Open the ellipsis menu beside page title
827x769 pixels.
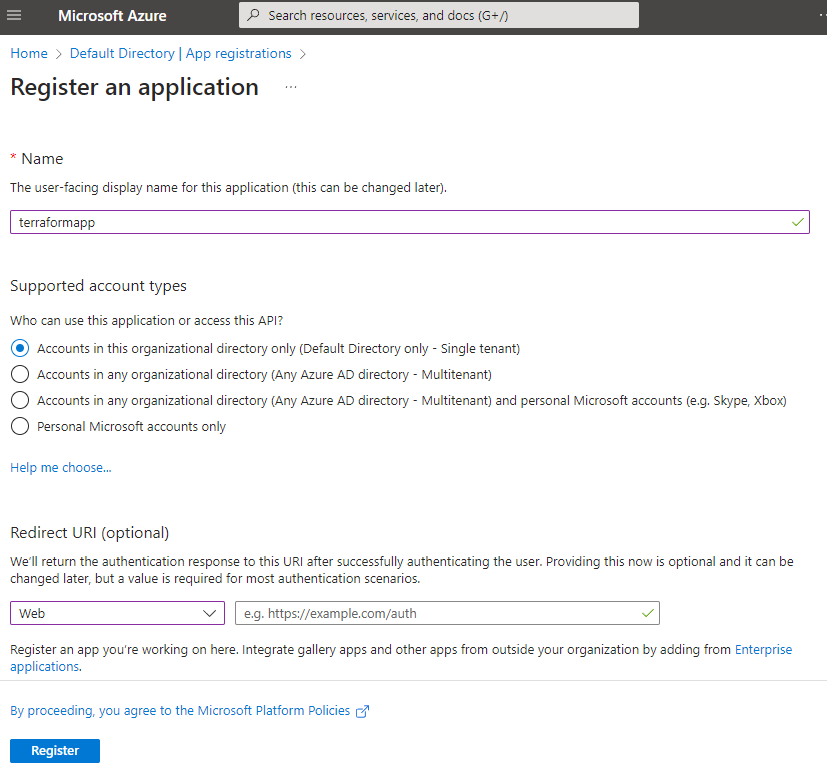(290, 88)
